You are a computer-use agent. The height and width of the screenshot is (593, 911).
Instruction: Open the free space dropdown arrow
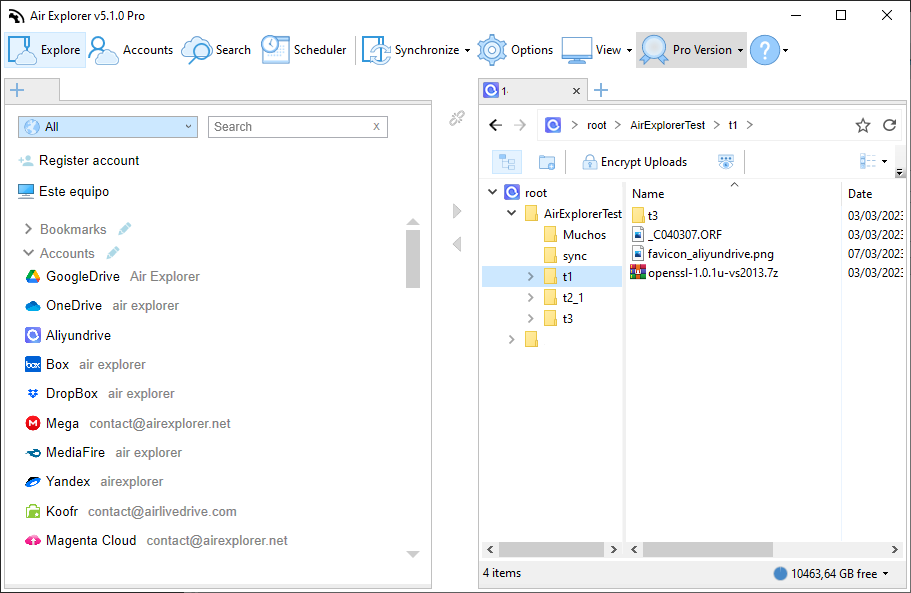point(885,574)
